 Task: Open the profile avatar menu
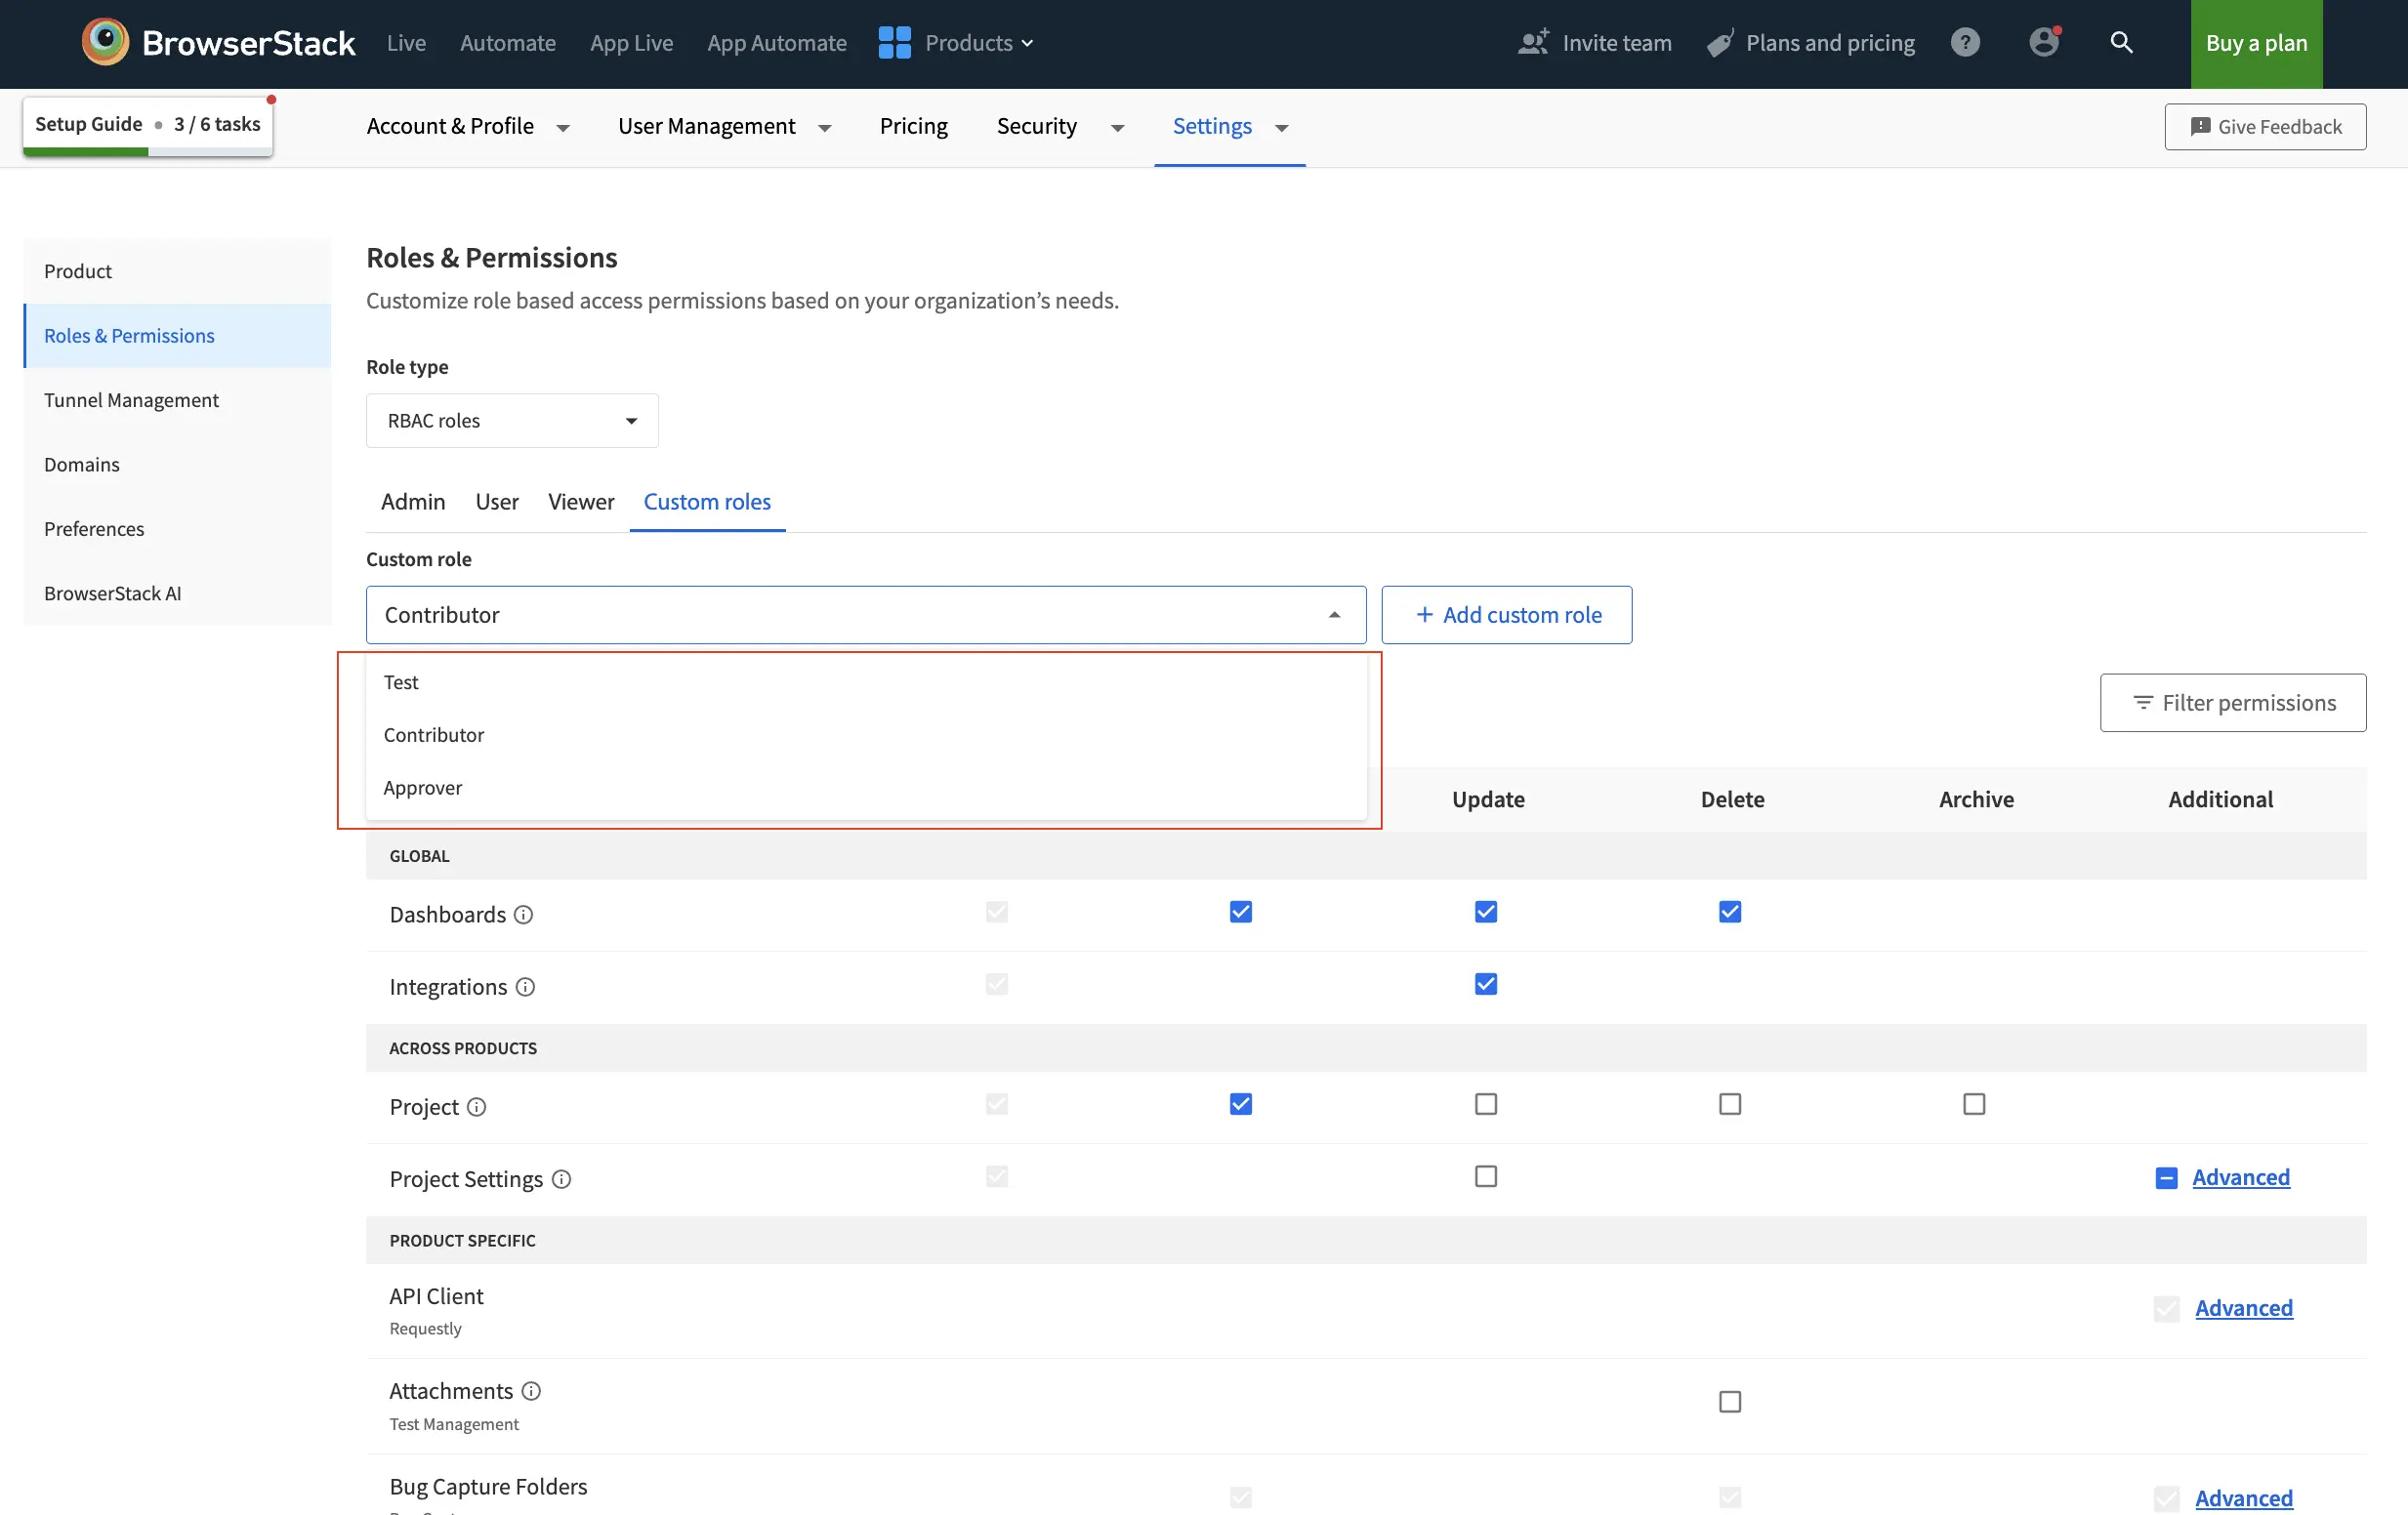[2044, 42]
